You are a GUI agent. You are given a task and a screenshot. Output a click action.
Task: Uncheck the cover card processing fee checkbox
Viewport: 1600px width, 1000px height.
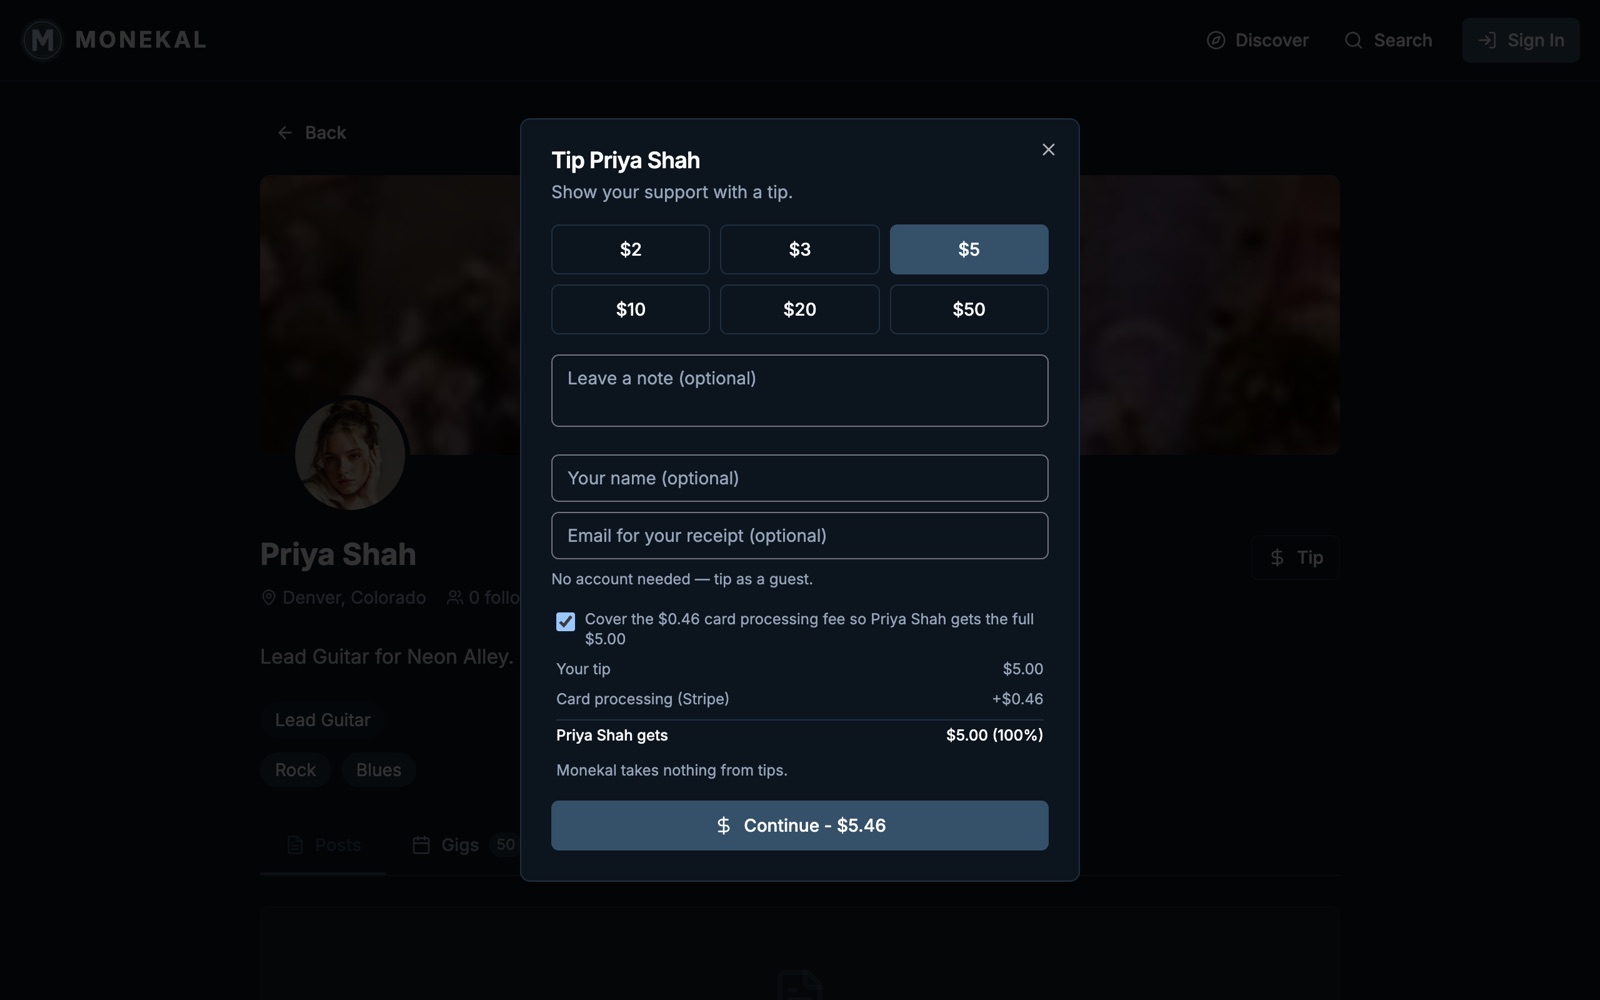(565, 621)
